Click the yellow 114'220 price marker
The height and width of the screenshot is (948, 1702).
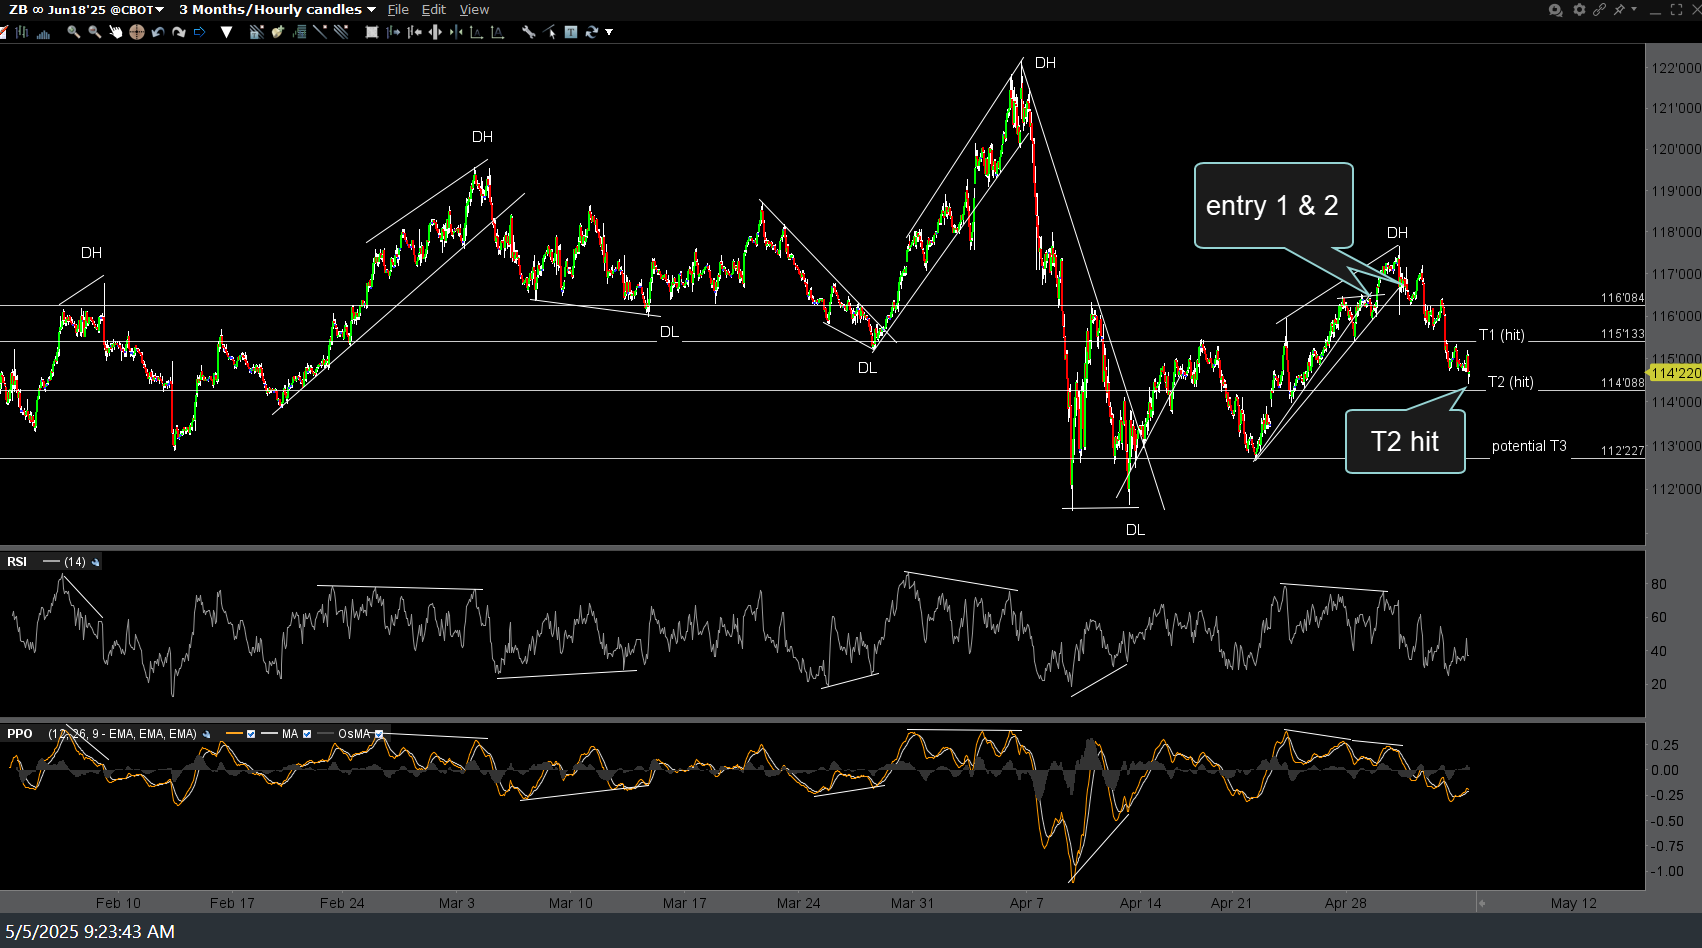point(1675,373)
